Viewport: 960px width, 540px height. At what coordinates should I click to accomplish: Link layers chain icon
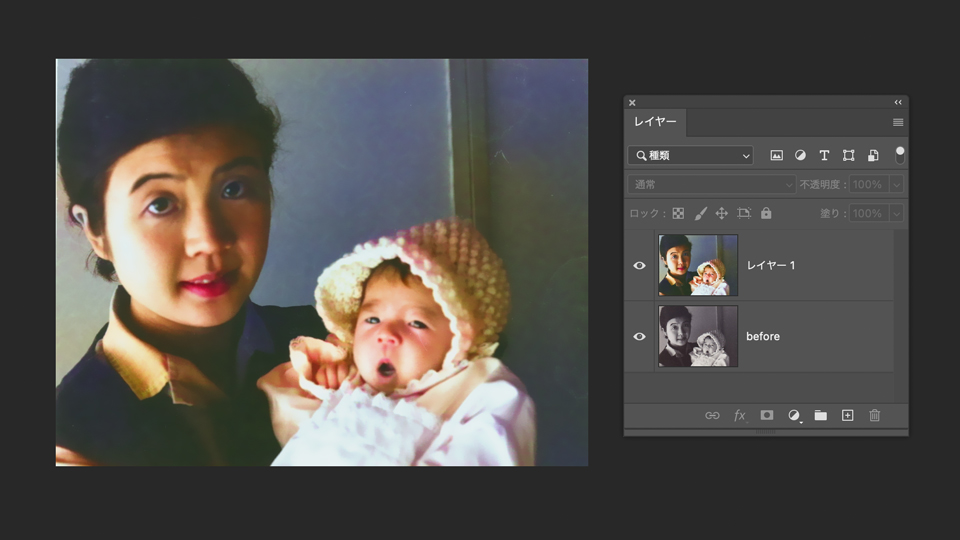click(x=712, y=415)
